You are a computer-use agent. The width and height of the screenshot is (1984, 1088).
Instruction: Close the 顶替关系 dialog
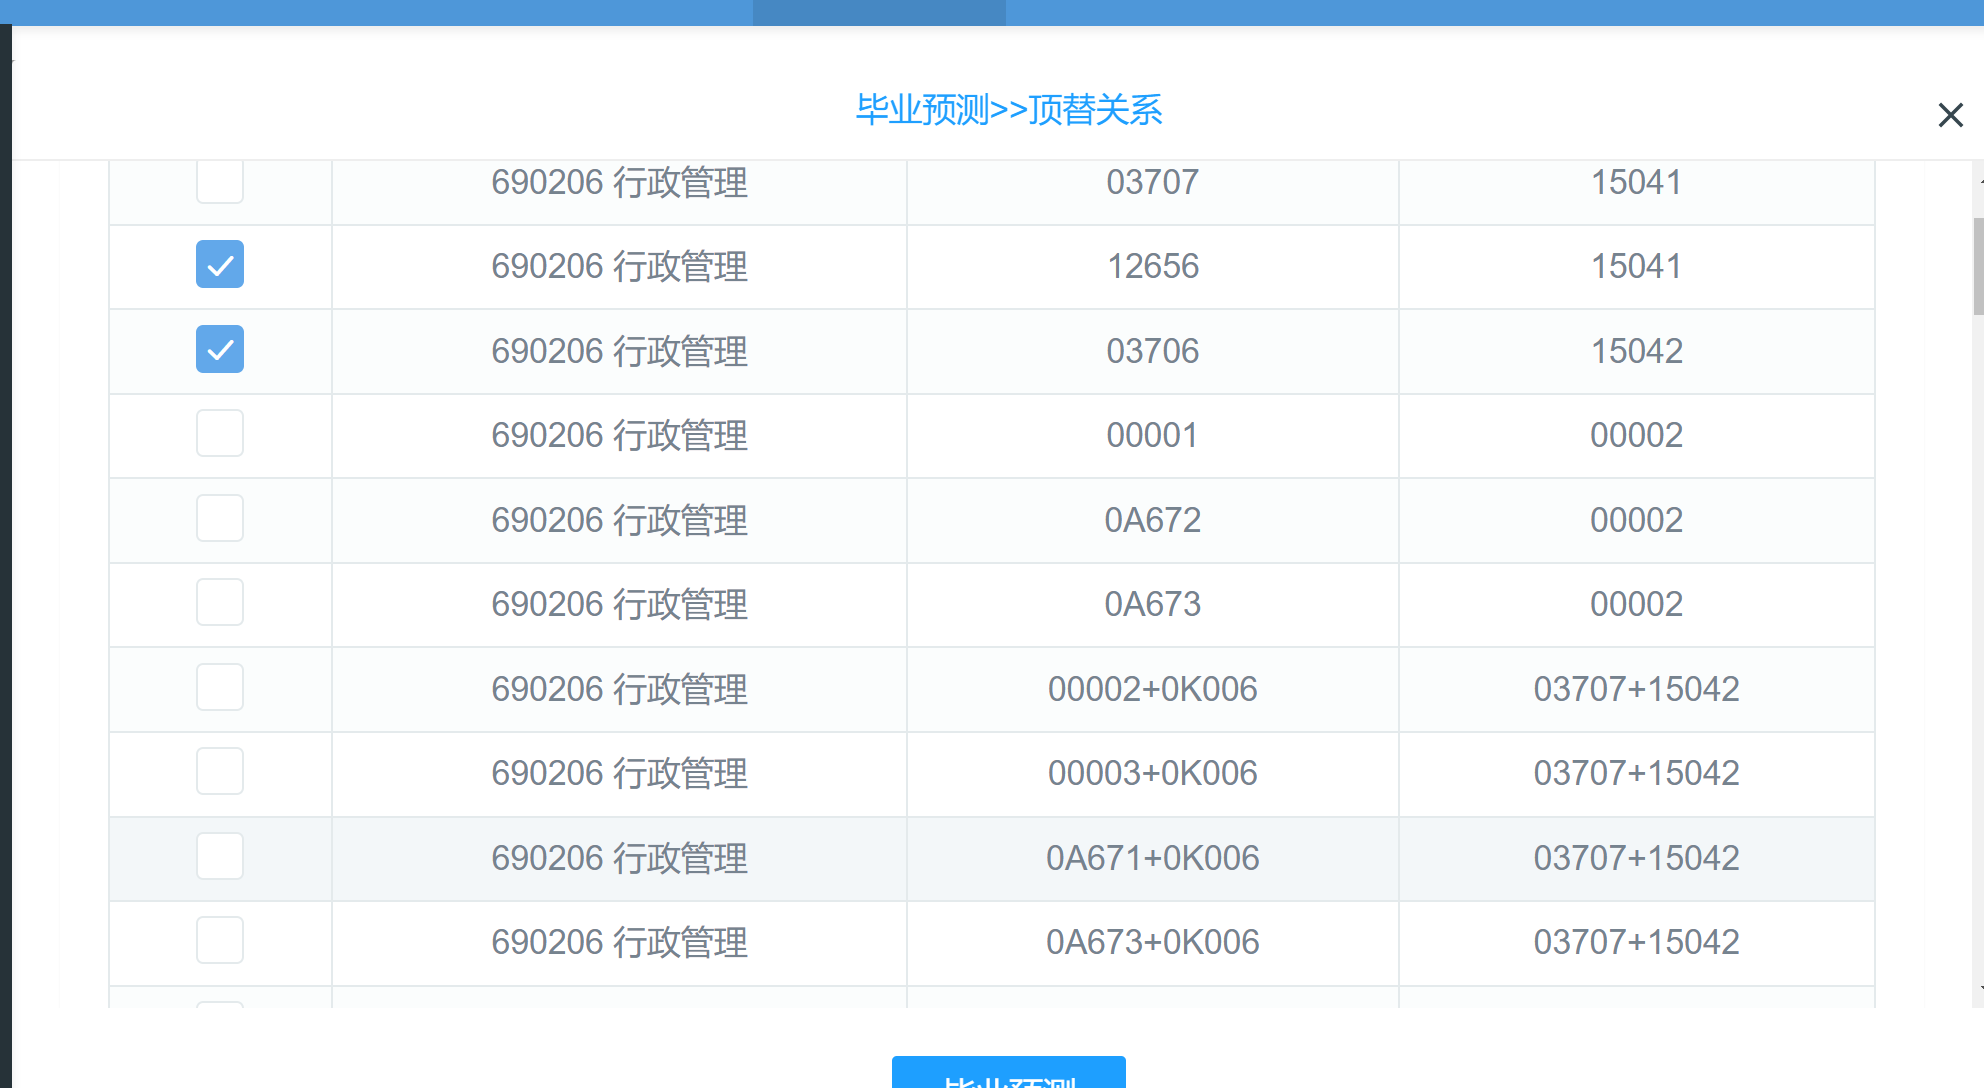coord(1949,114)
